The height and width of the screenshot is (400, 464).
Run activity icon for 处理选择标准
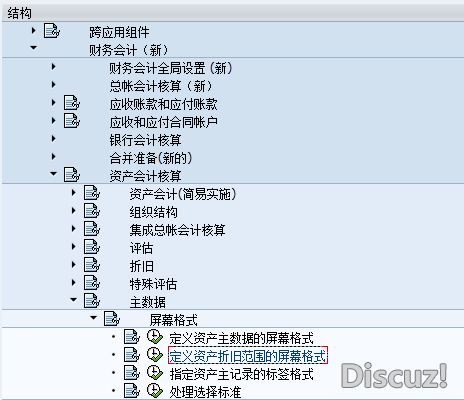tap(155, 390)
